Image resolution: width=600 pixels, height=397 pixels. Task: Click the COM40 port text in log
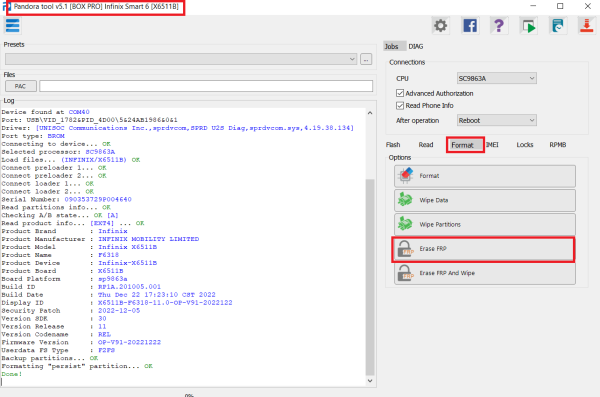coord(79,112)
